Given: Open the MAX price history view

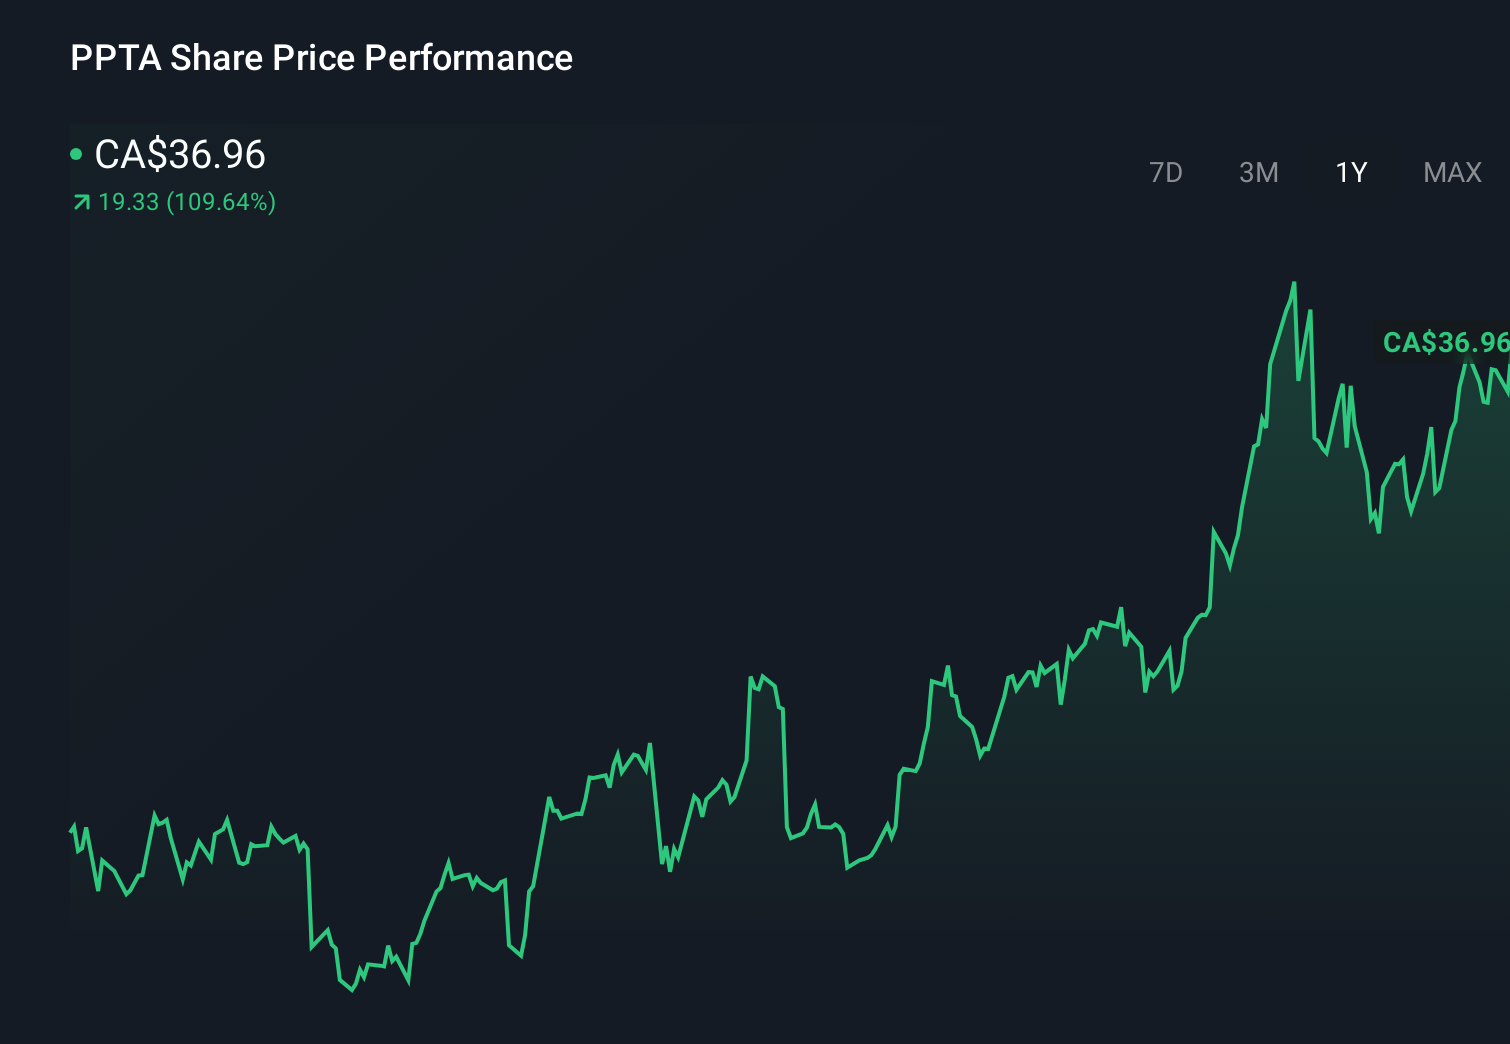Looking at the screenshot, I should [x=1451, y=172].
